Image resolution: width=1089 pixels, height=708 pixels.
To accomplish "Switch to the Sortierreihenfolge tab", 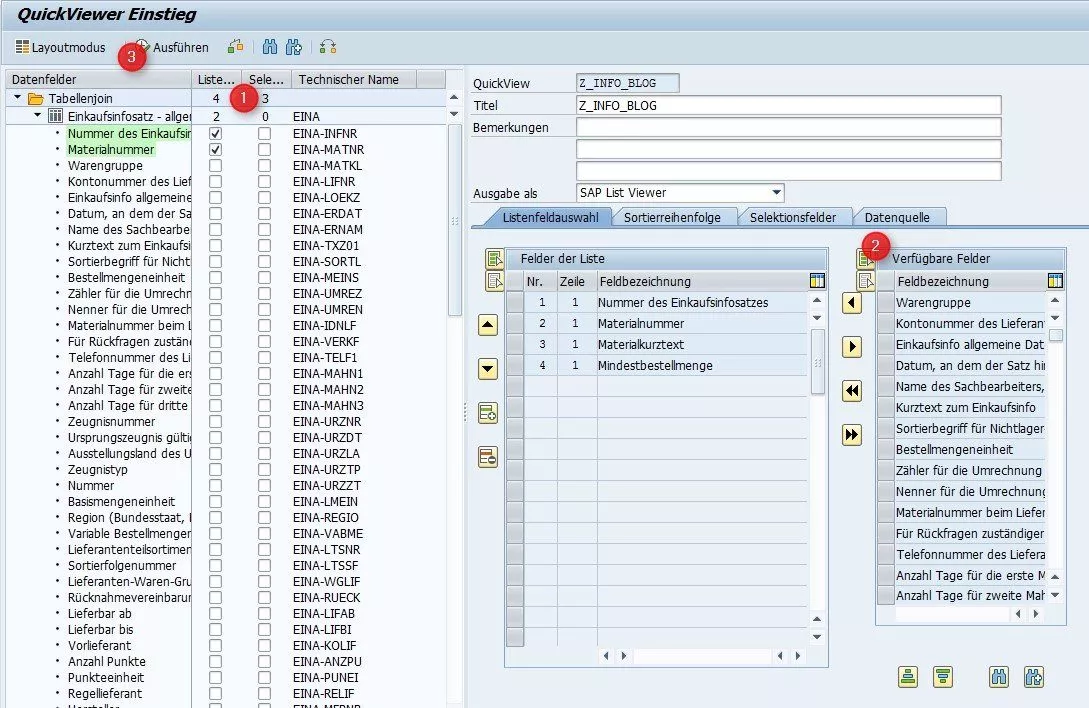I will click(672, 217).
